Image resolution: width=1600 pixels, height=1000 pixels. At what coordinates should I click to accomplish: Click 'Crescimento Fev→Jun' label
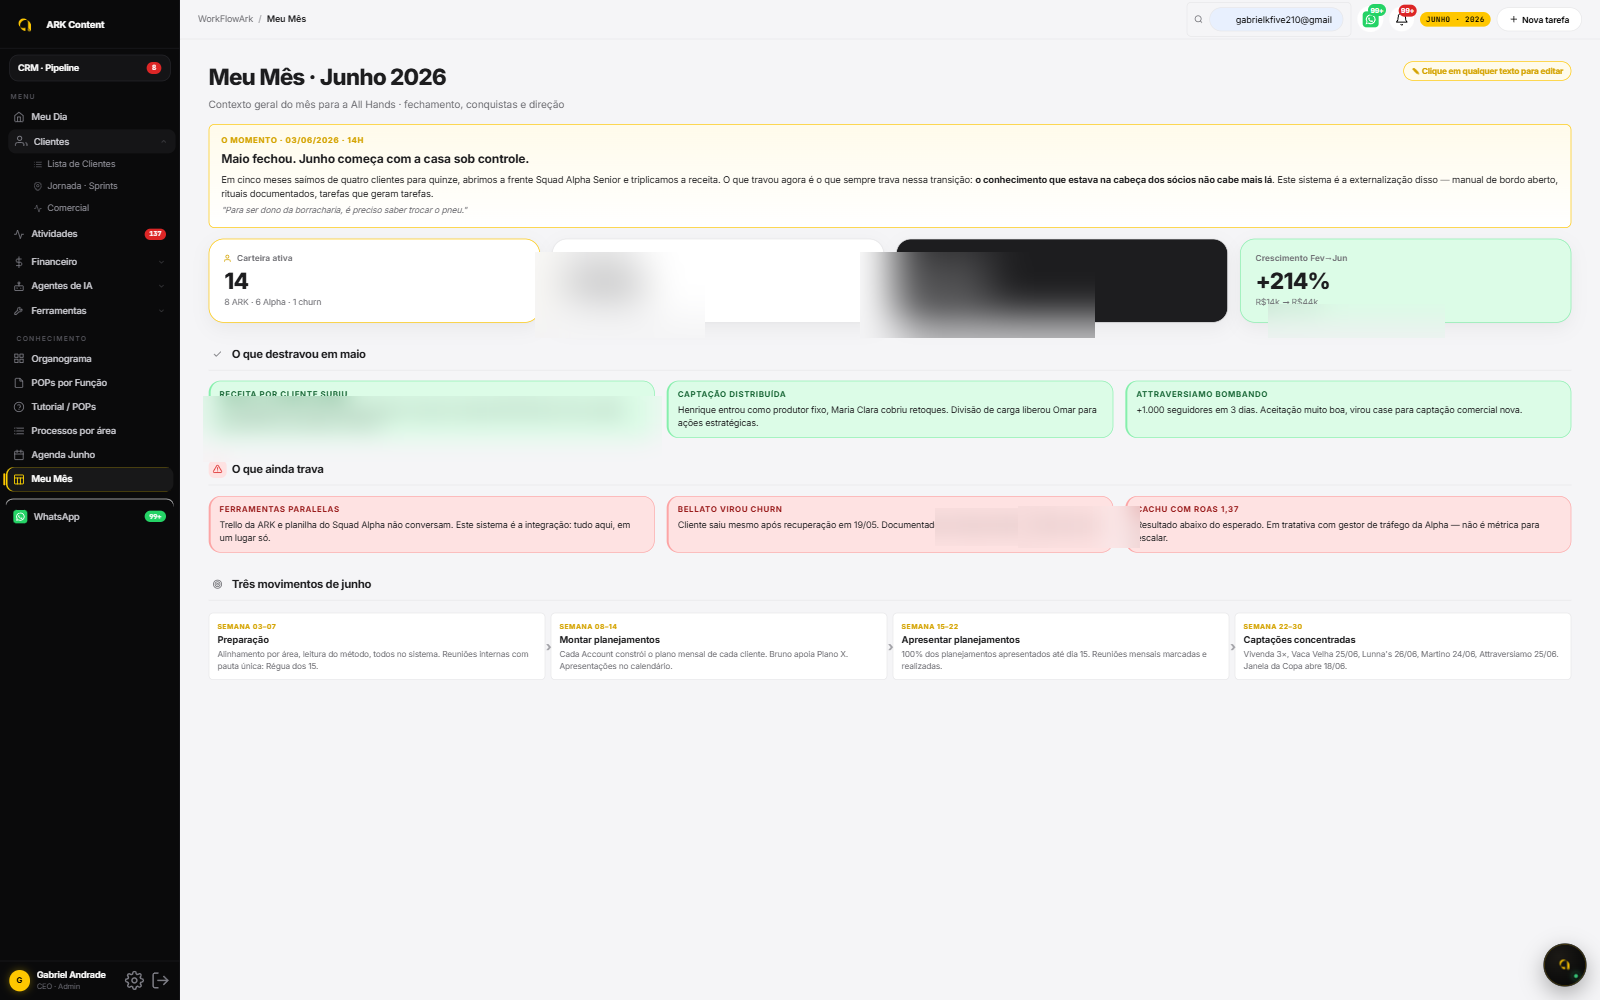pyautogui.click(x=1301, y=258)
